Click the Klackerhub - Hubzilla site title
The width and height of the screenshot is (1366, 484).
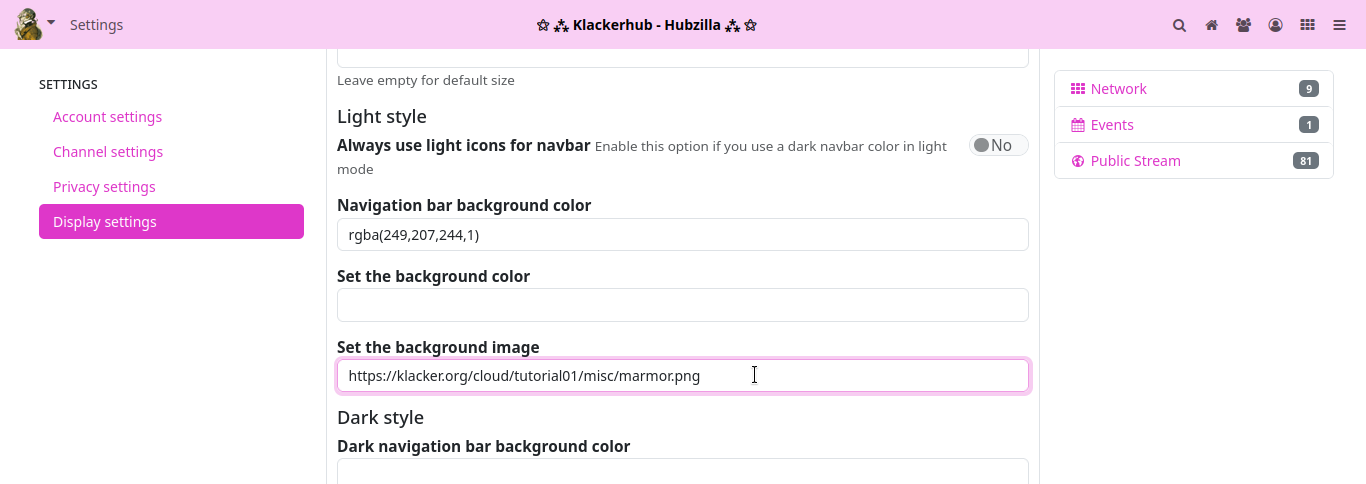[646, 25]
